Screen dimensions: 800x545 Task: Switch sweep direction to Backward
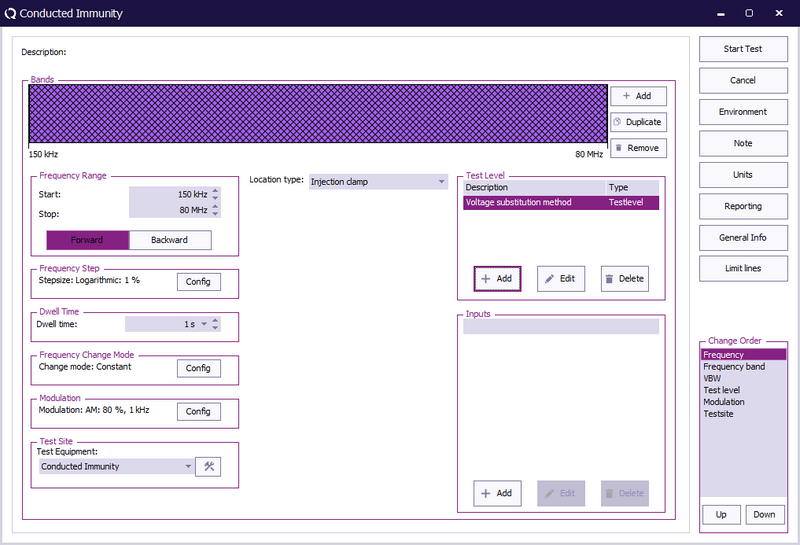point(170,240)
